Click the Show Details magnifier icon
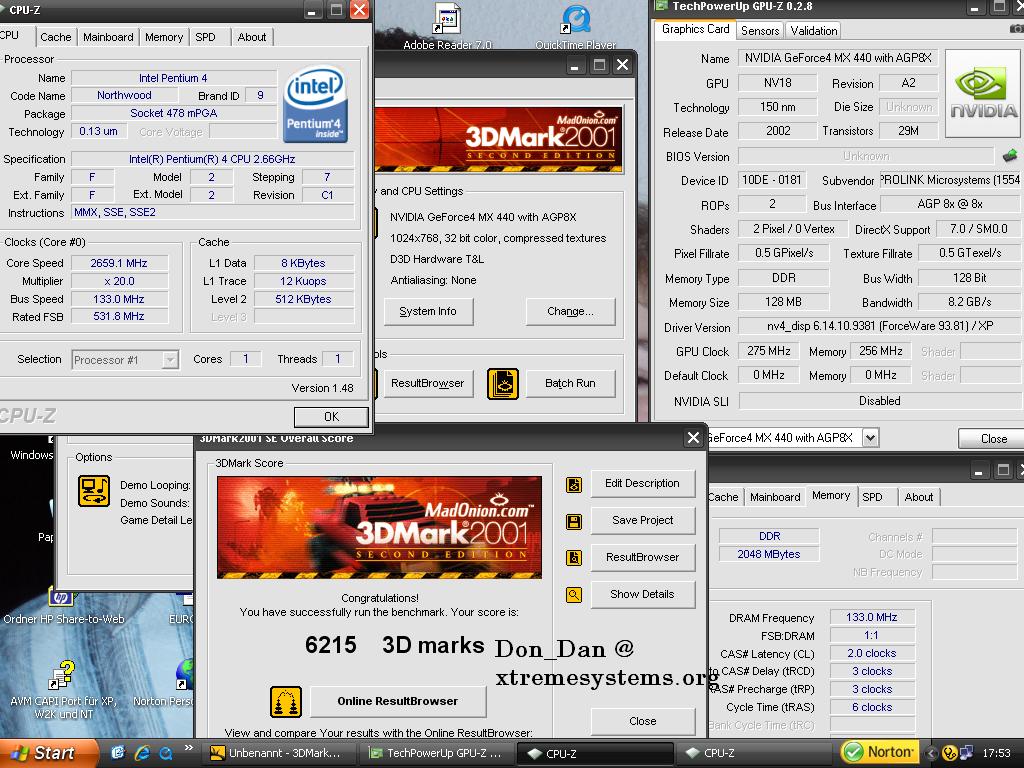 (573, 595)
